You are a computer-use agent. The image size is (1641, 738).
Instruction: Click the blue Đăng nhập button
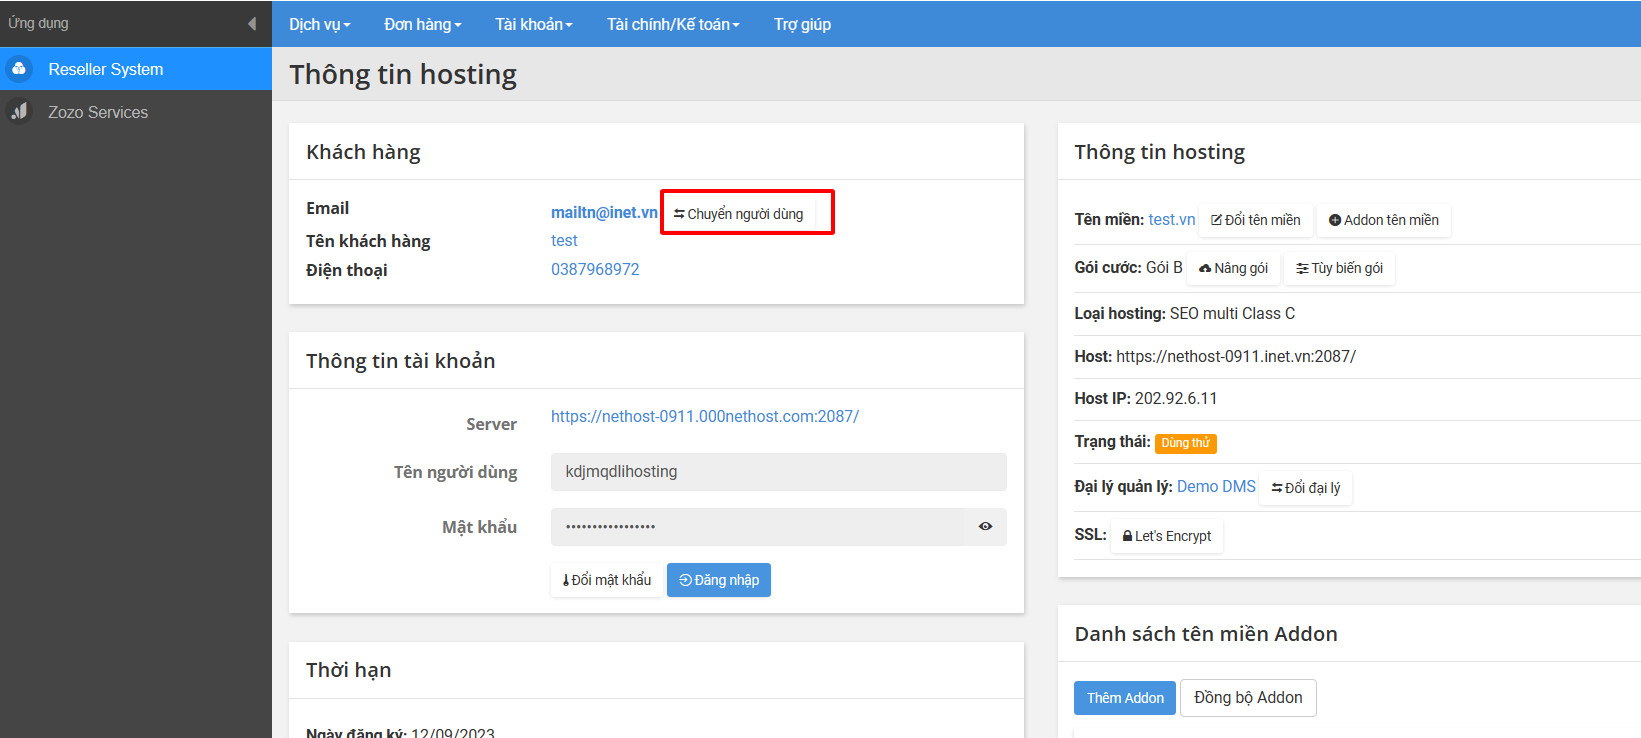pos(719,580)
